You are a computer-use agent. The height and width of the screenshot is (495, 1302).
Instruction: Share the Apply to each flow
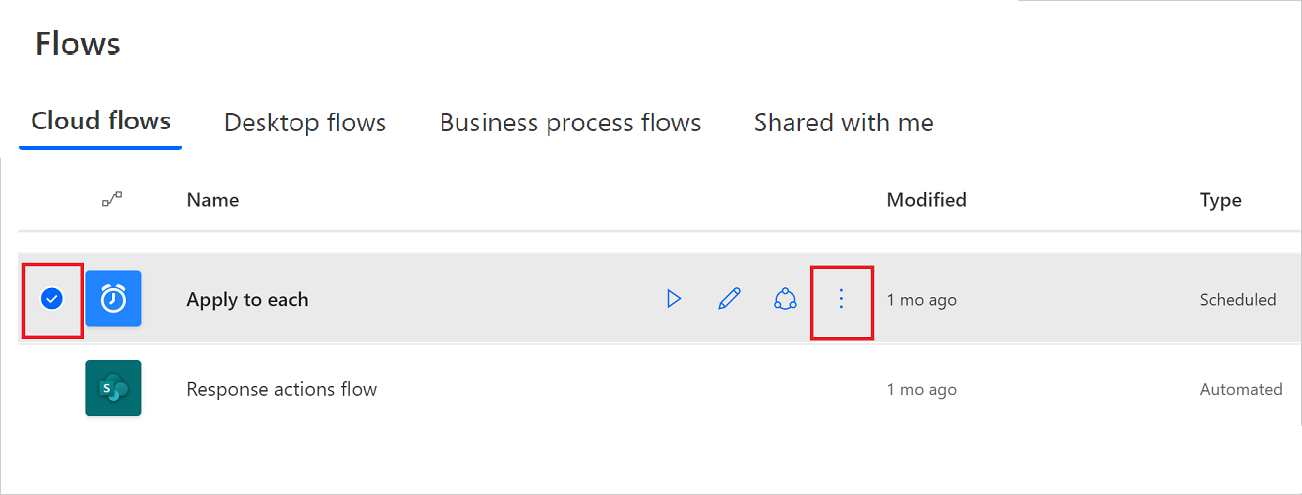pos(786,299)
